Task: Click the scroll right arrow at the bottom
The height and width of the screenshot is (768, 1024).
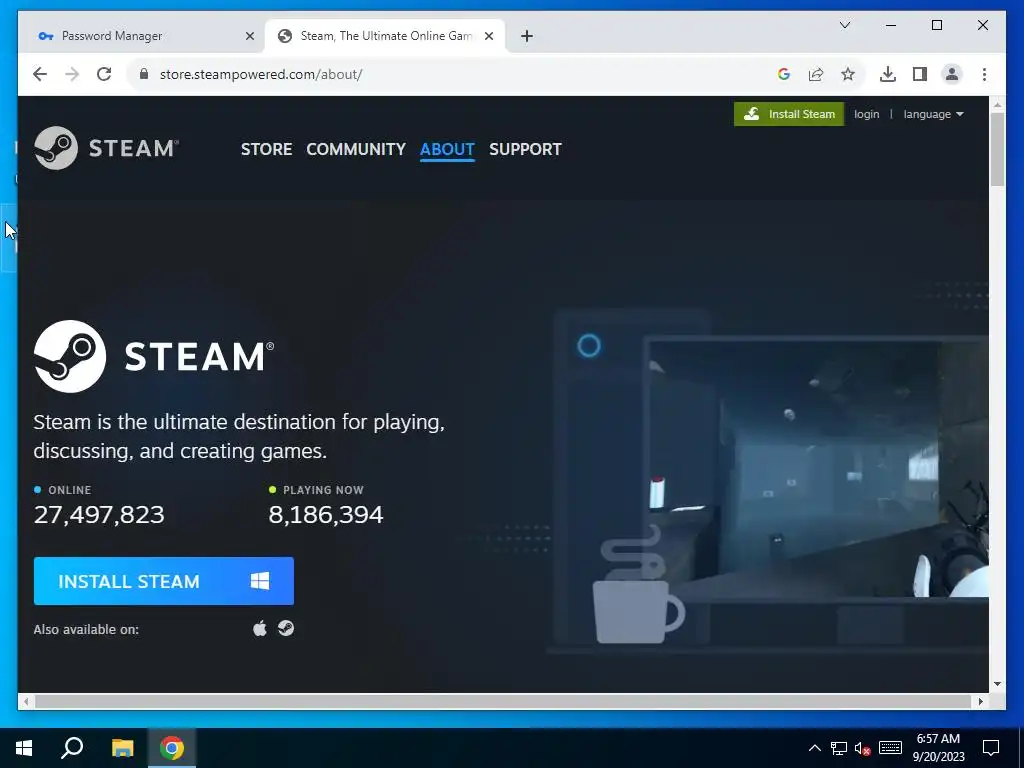Action: (x=980, y=701)
